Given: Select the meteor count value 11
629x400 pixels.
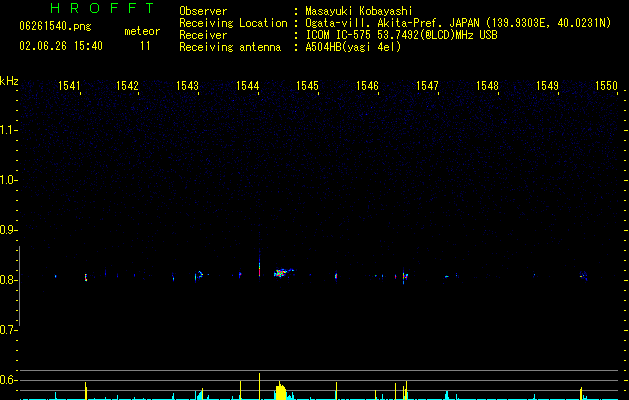Looking at the screenshot, I should coord(145,46).
